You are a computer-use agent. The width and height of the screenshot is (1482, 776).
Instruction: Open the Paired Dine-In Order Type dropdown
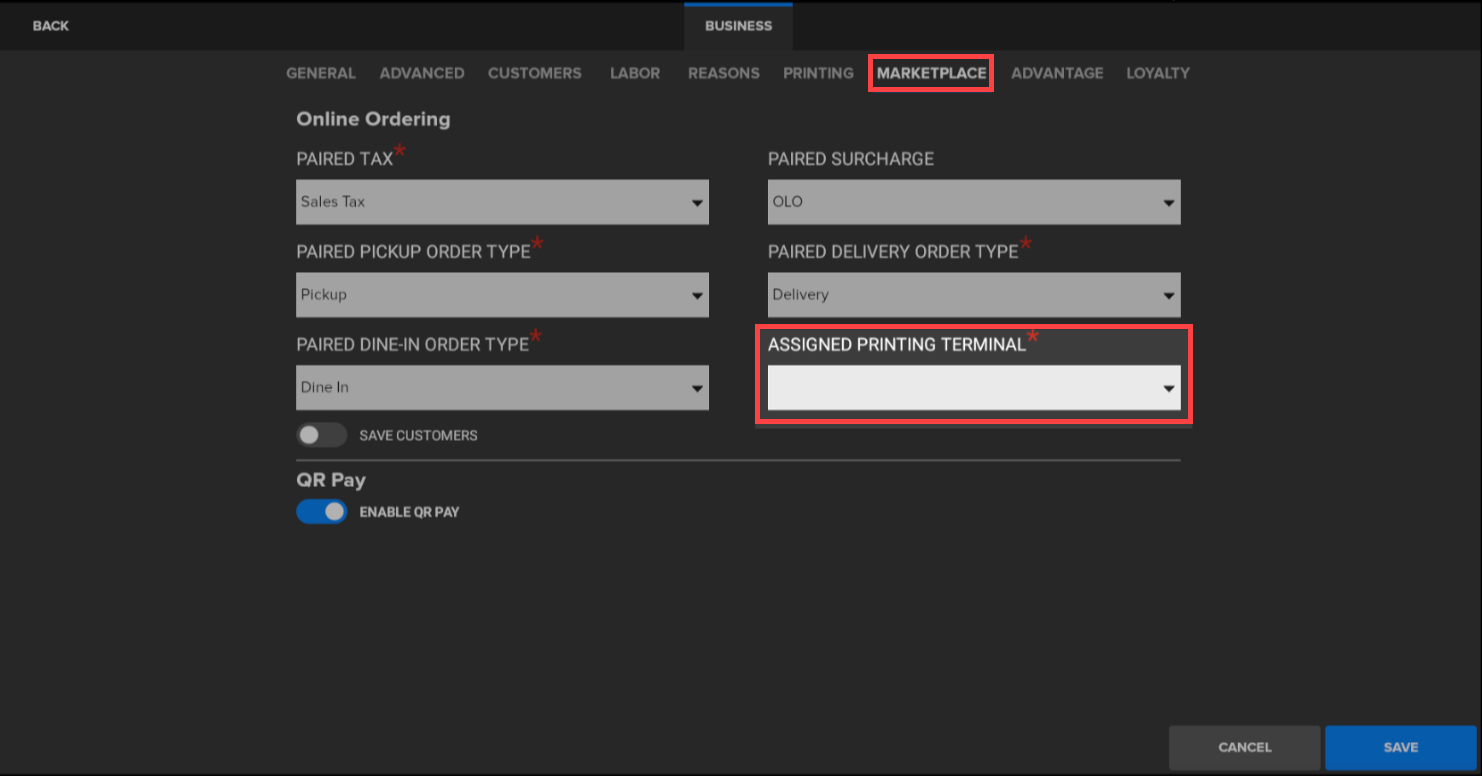[x=502, y=388]
